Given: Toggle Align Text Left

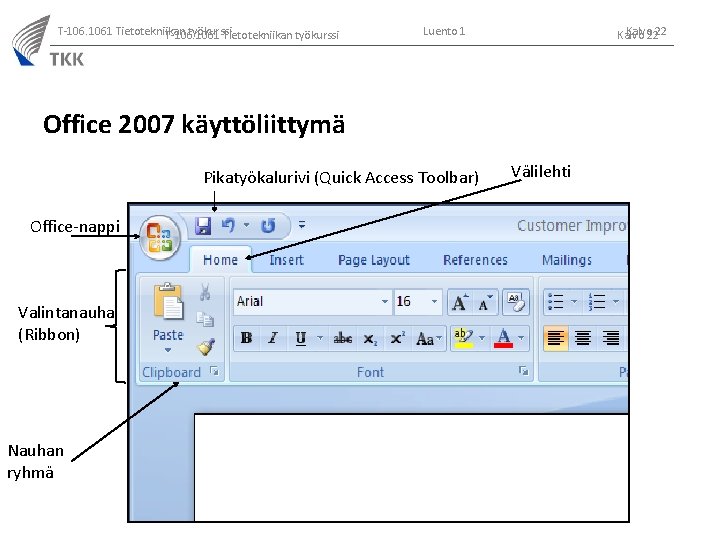Looking at the screenshot, I should [556, 338].
